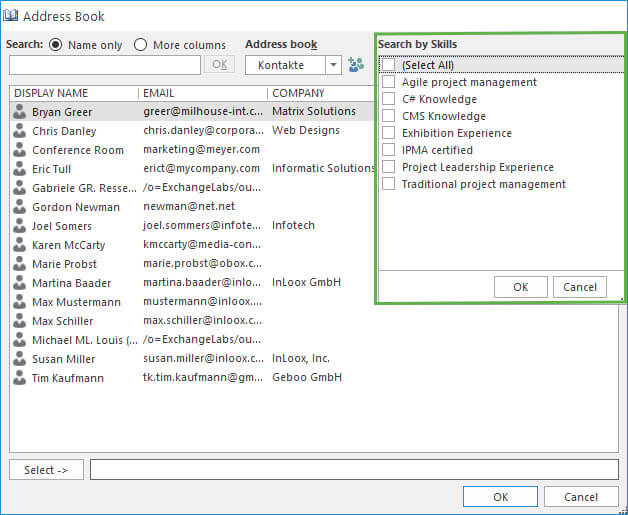628x515 pixels.
Task: Click Karen McCarty's contact icon
Action: (x=19, y=245)
